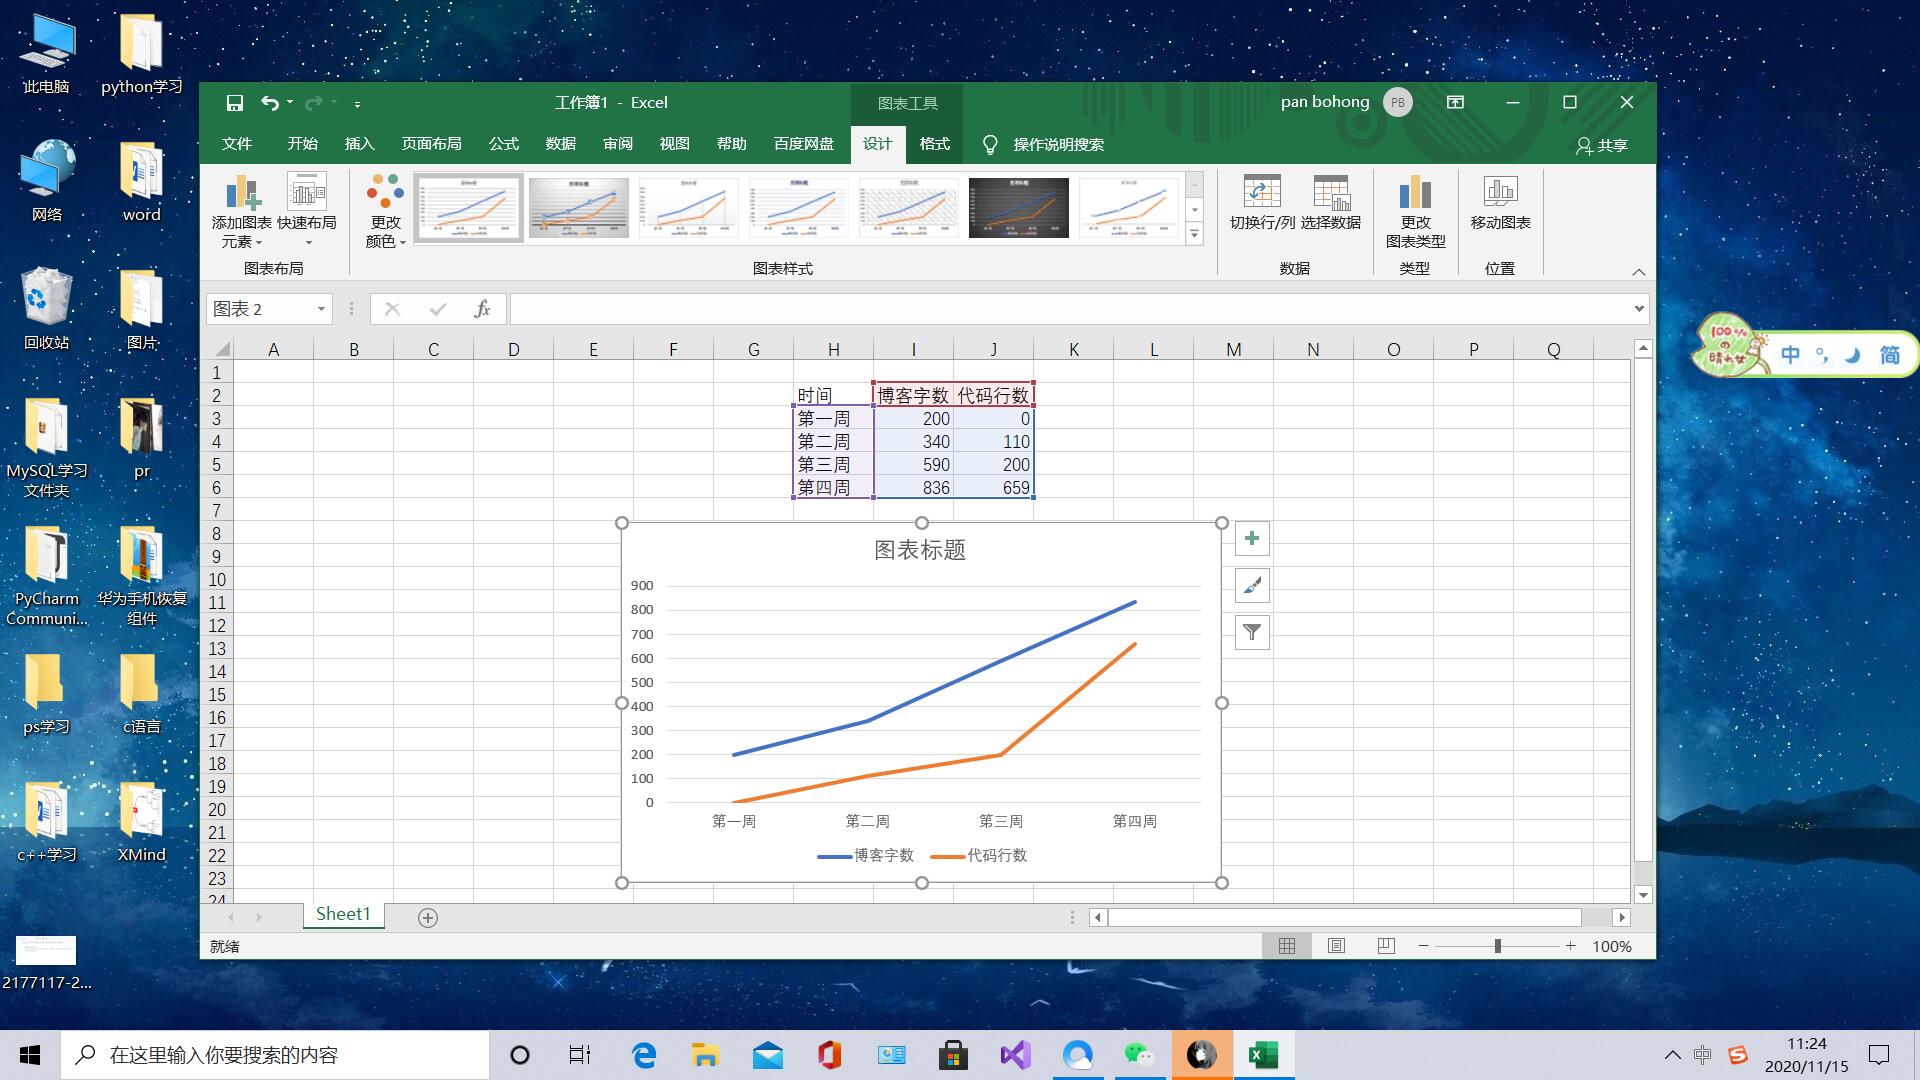Switch to Page Layout view in status bar
This screenshot has height=1080, width=1920.
1336,946
